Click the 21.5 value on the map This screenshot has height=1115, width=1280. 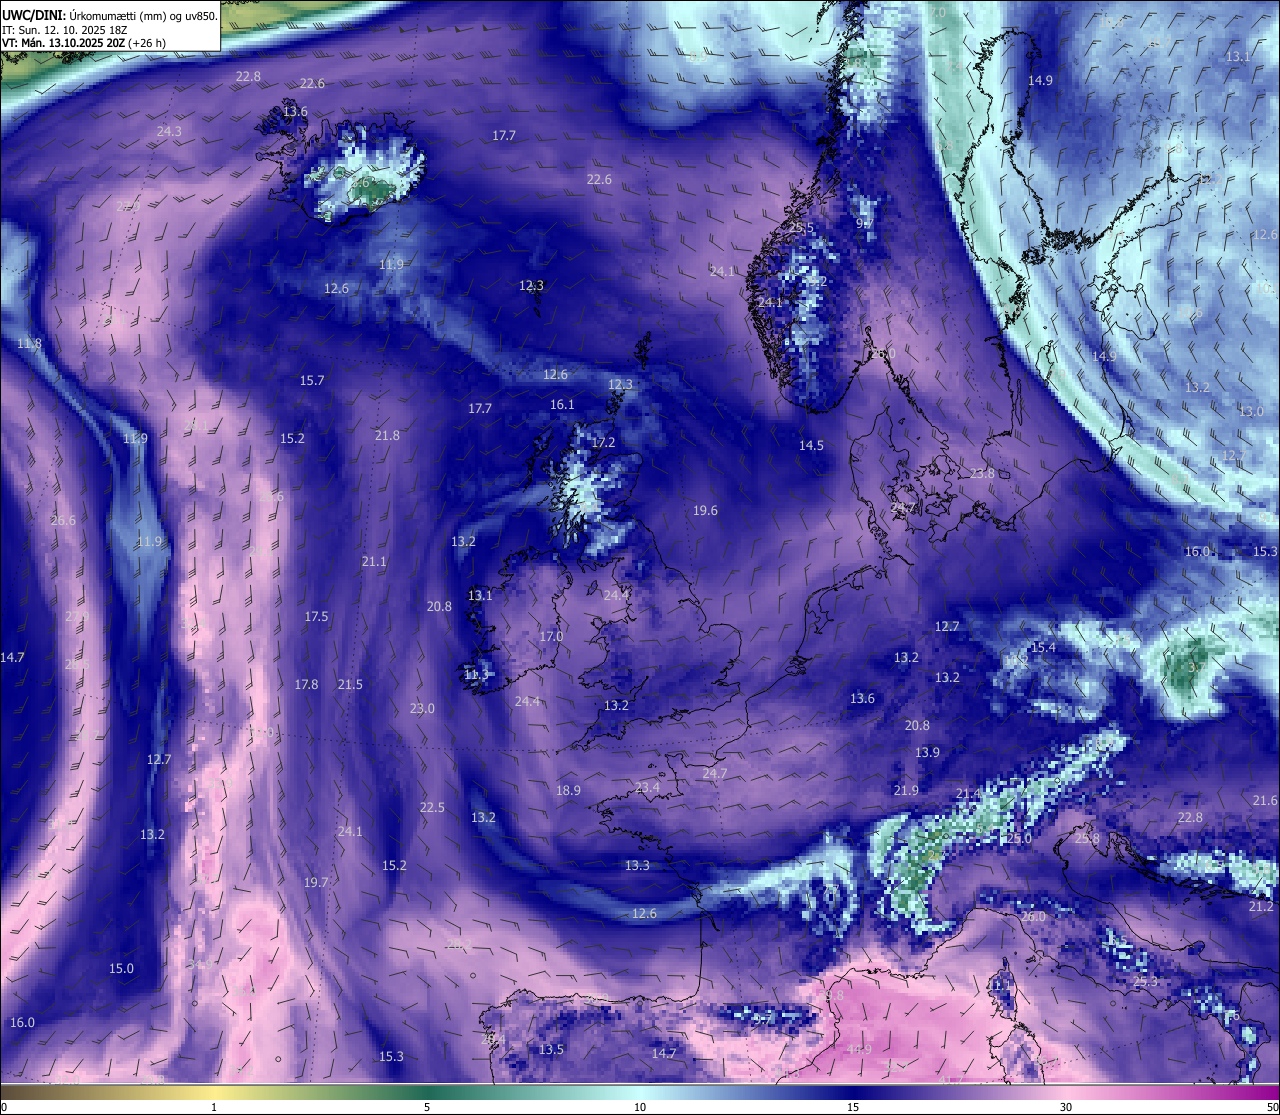[x=350, y=684]
